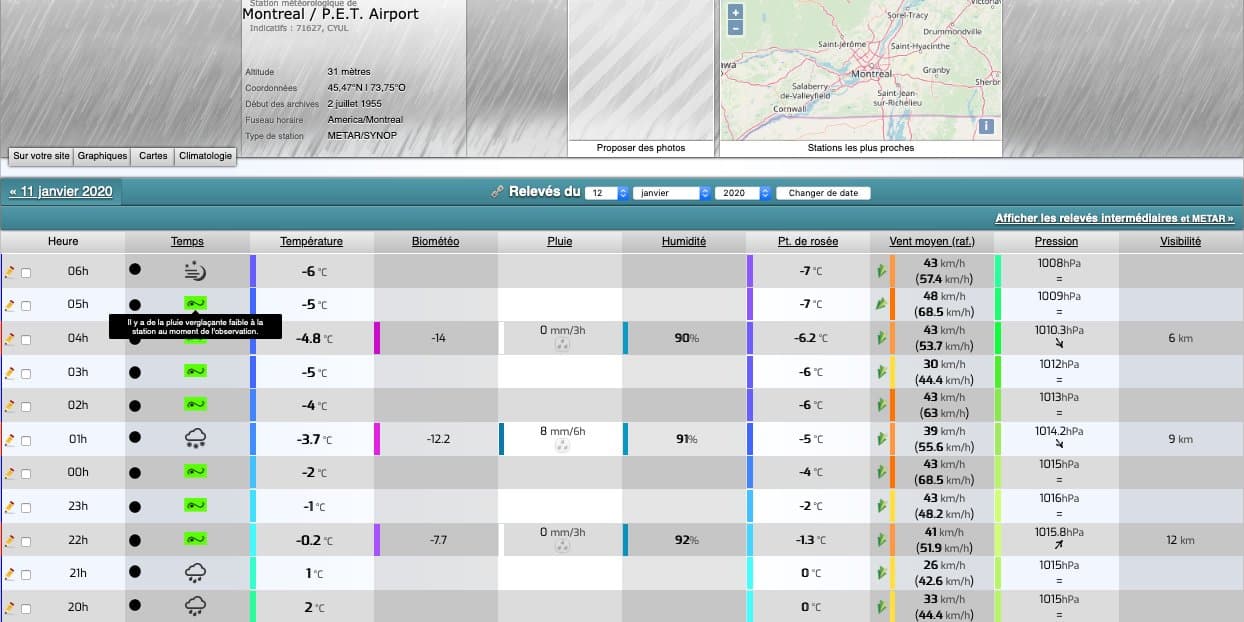Click the wind direction arrow for 05h

(881, 304)
